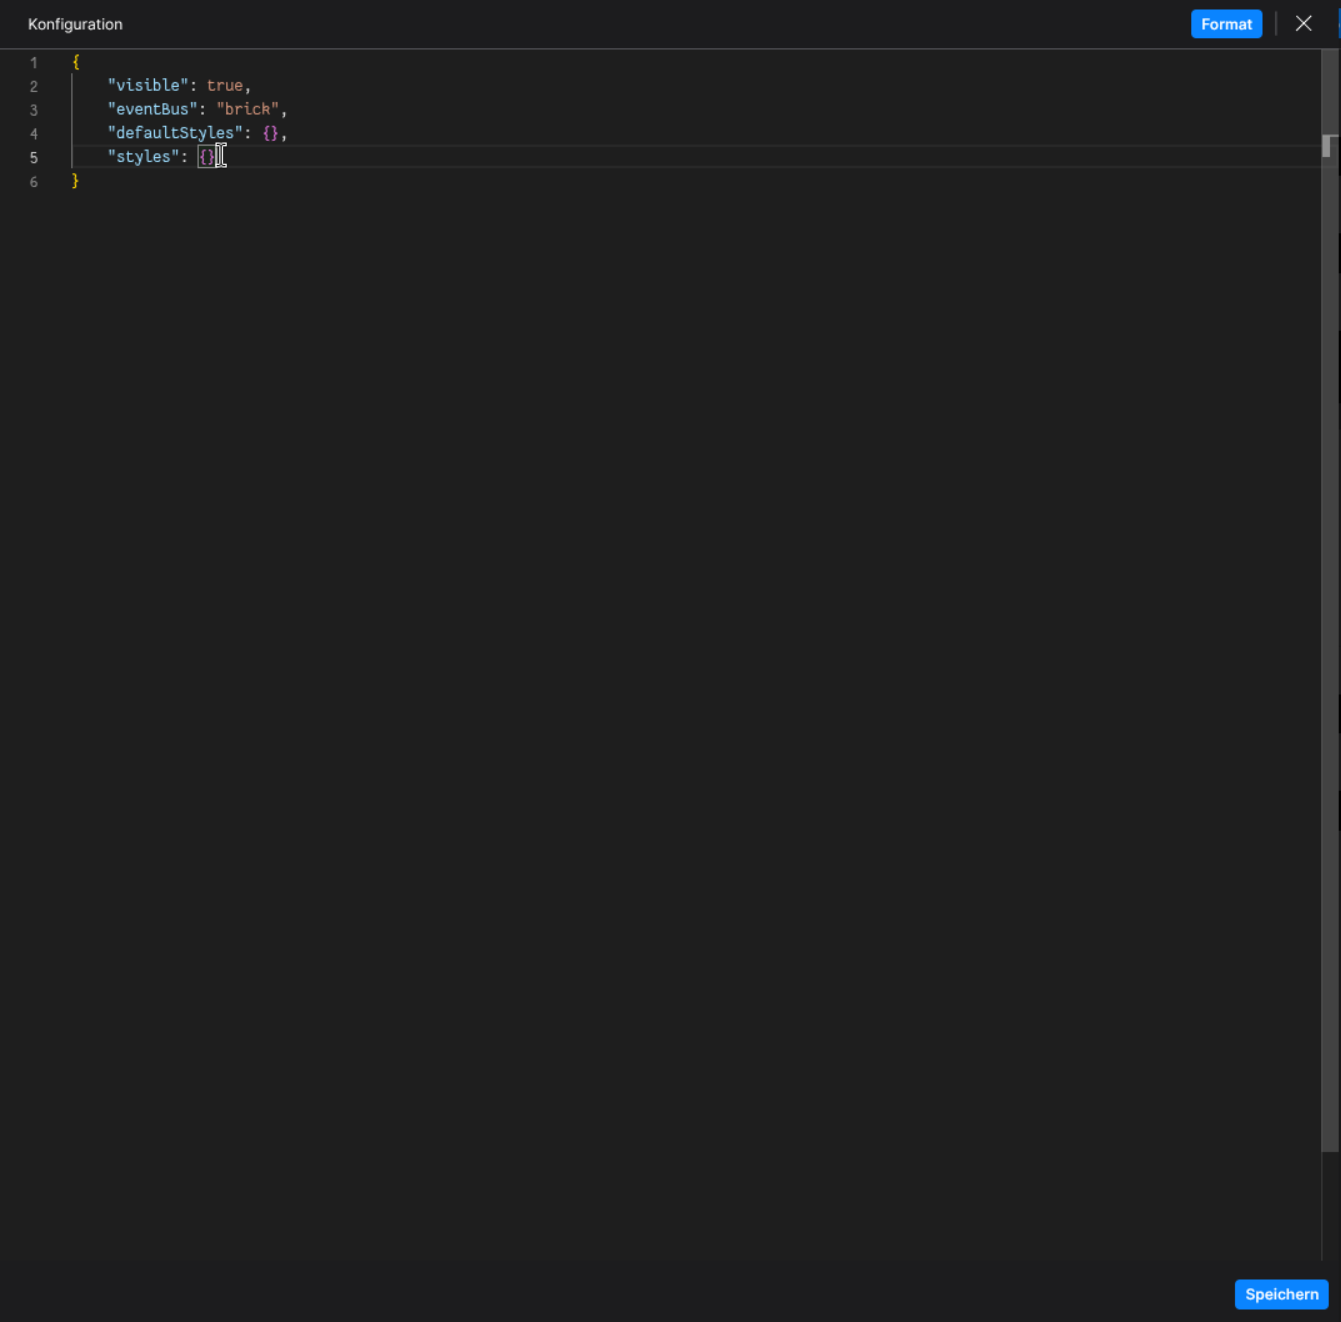Close the Konfiguration dialog
This screenshot has width=1341, height=1322.
point(1303,23)
